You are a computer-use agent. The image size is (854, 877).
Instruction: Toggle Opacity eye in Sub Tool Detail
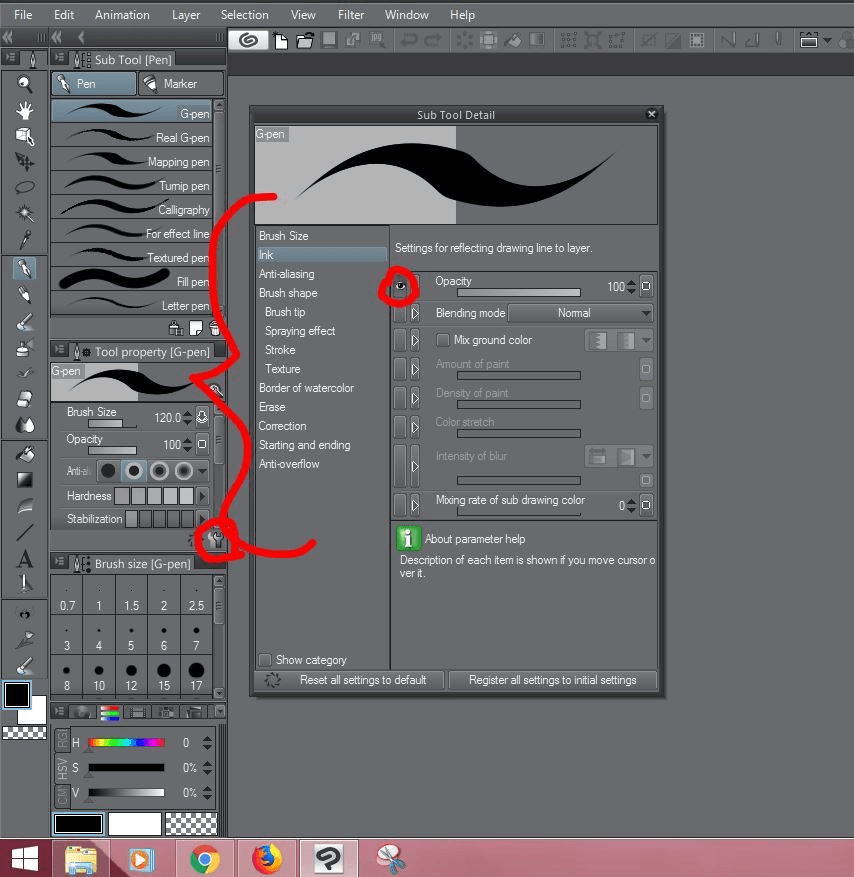click(400, 286)
